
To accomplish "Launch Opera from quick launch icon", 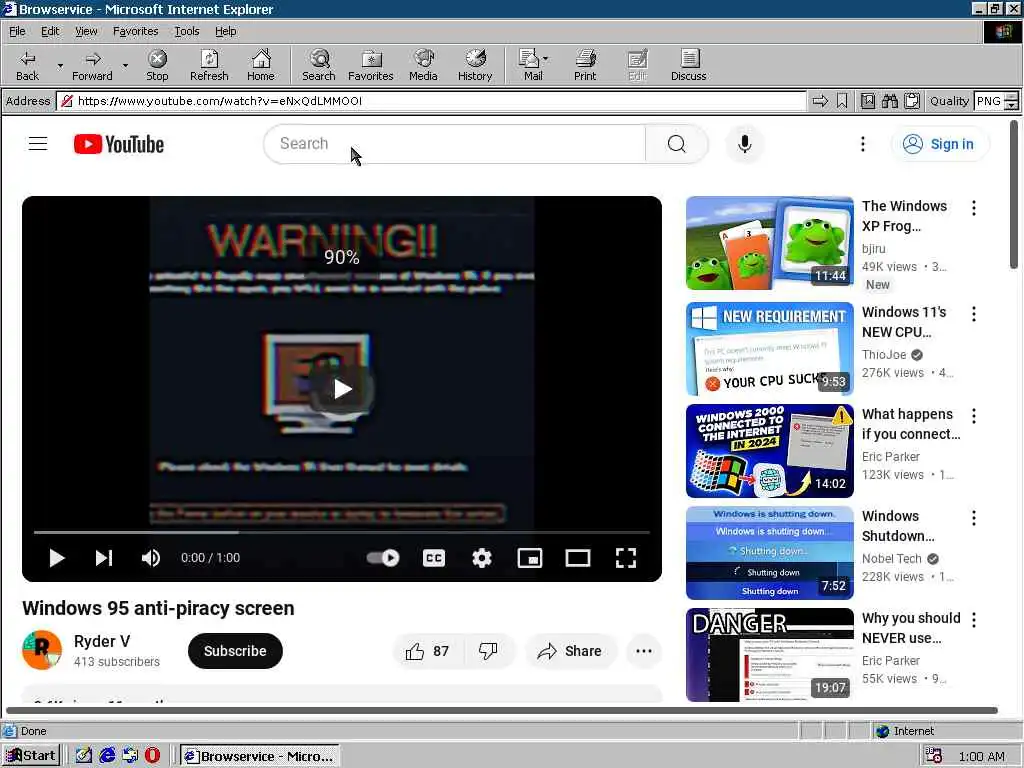I will (x=152, y=756).
